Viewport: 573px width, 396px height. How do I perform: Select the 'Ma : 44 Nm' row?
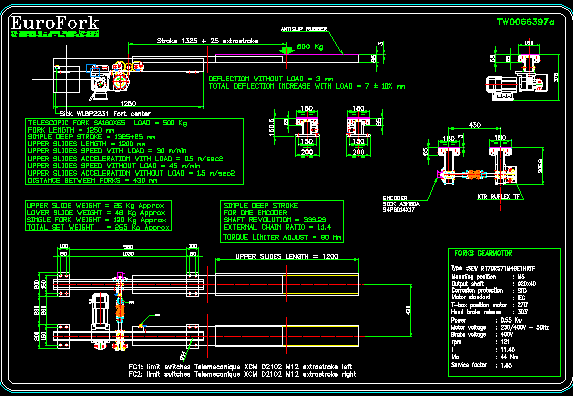pos(485,357)
